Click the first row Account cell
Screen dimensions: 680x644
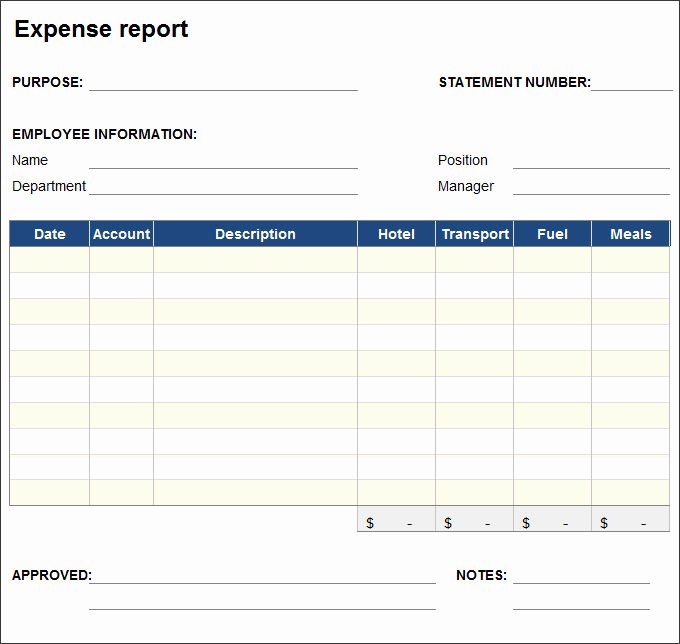pos(121,260)
